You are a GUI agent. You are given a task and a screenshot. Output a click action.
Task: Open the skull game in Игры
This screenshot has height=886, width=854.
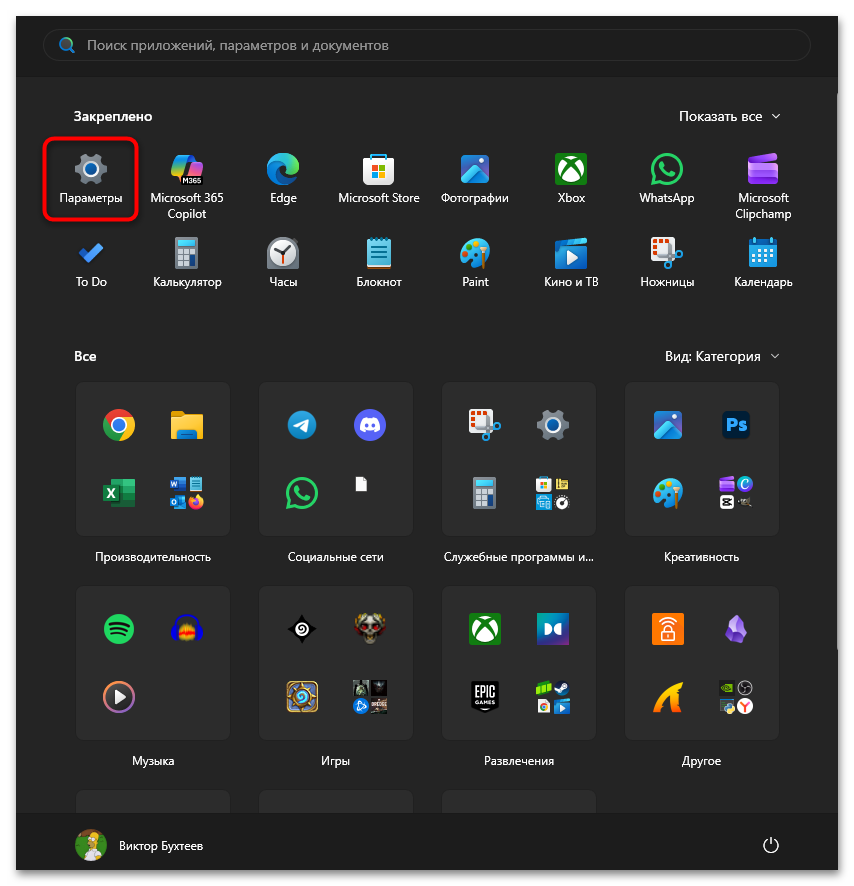tap(370, 628)
